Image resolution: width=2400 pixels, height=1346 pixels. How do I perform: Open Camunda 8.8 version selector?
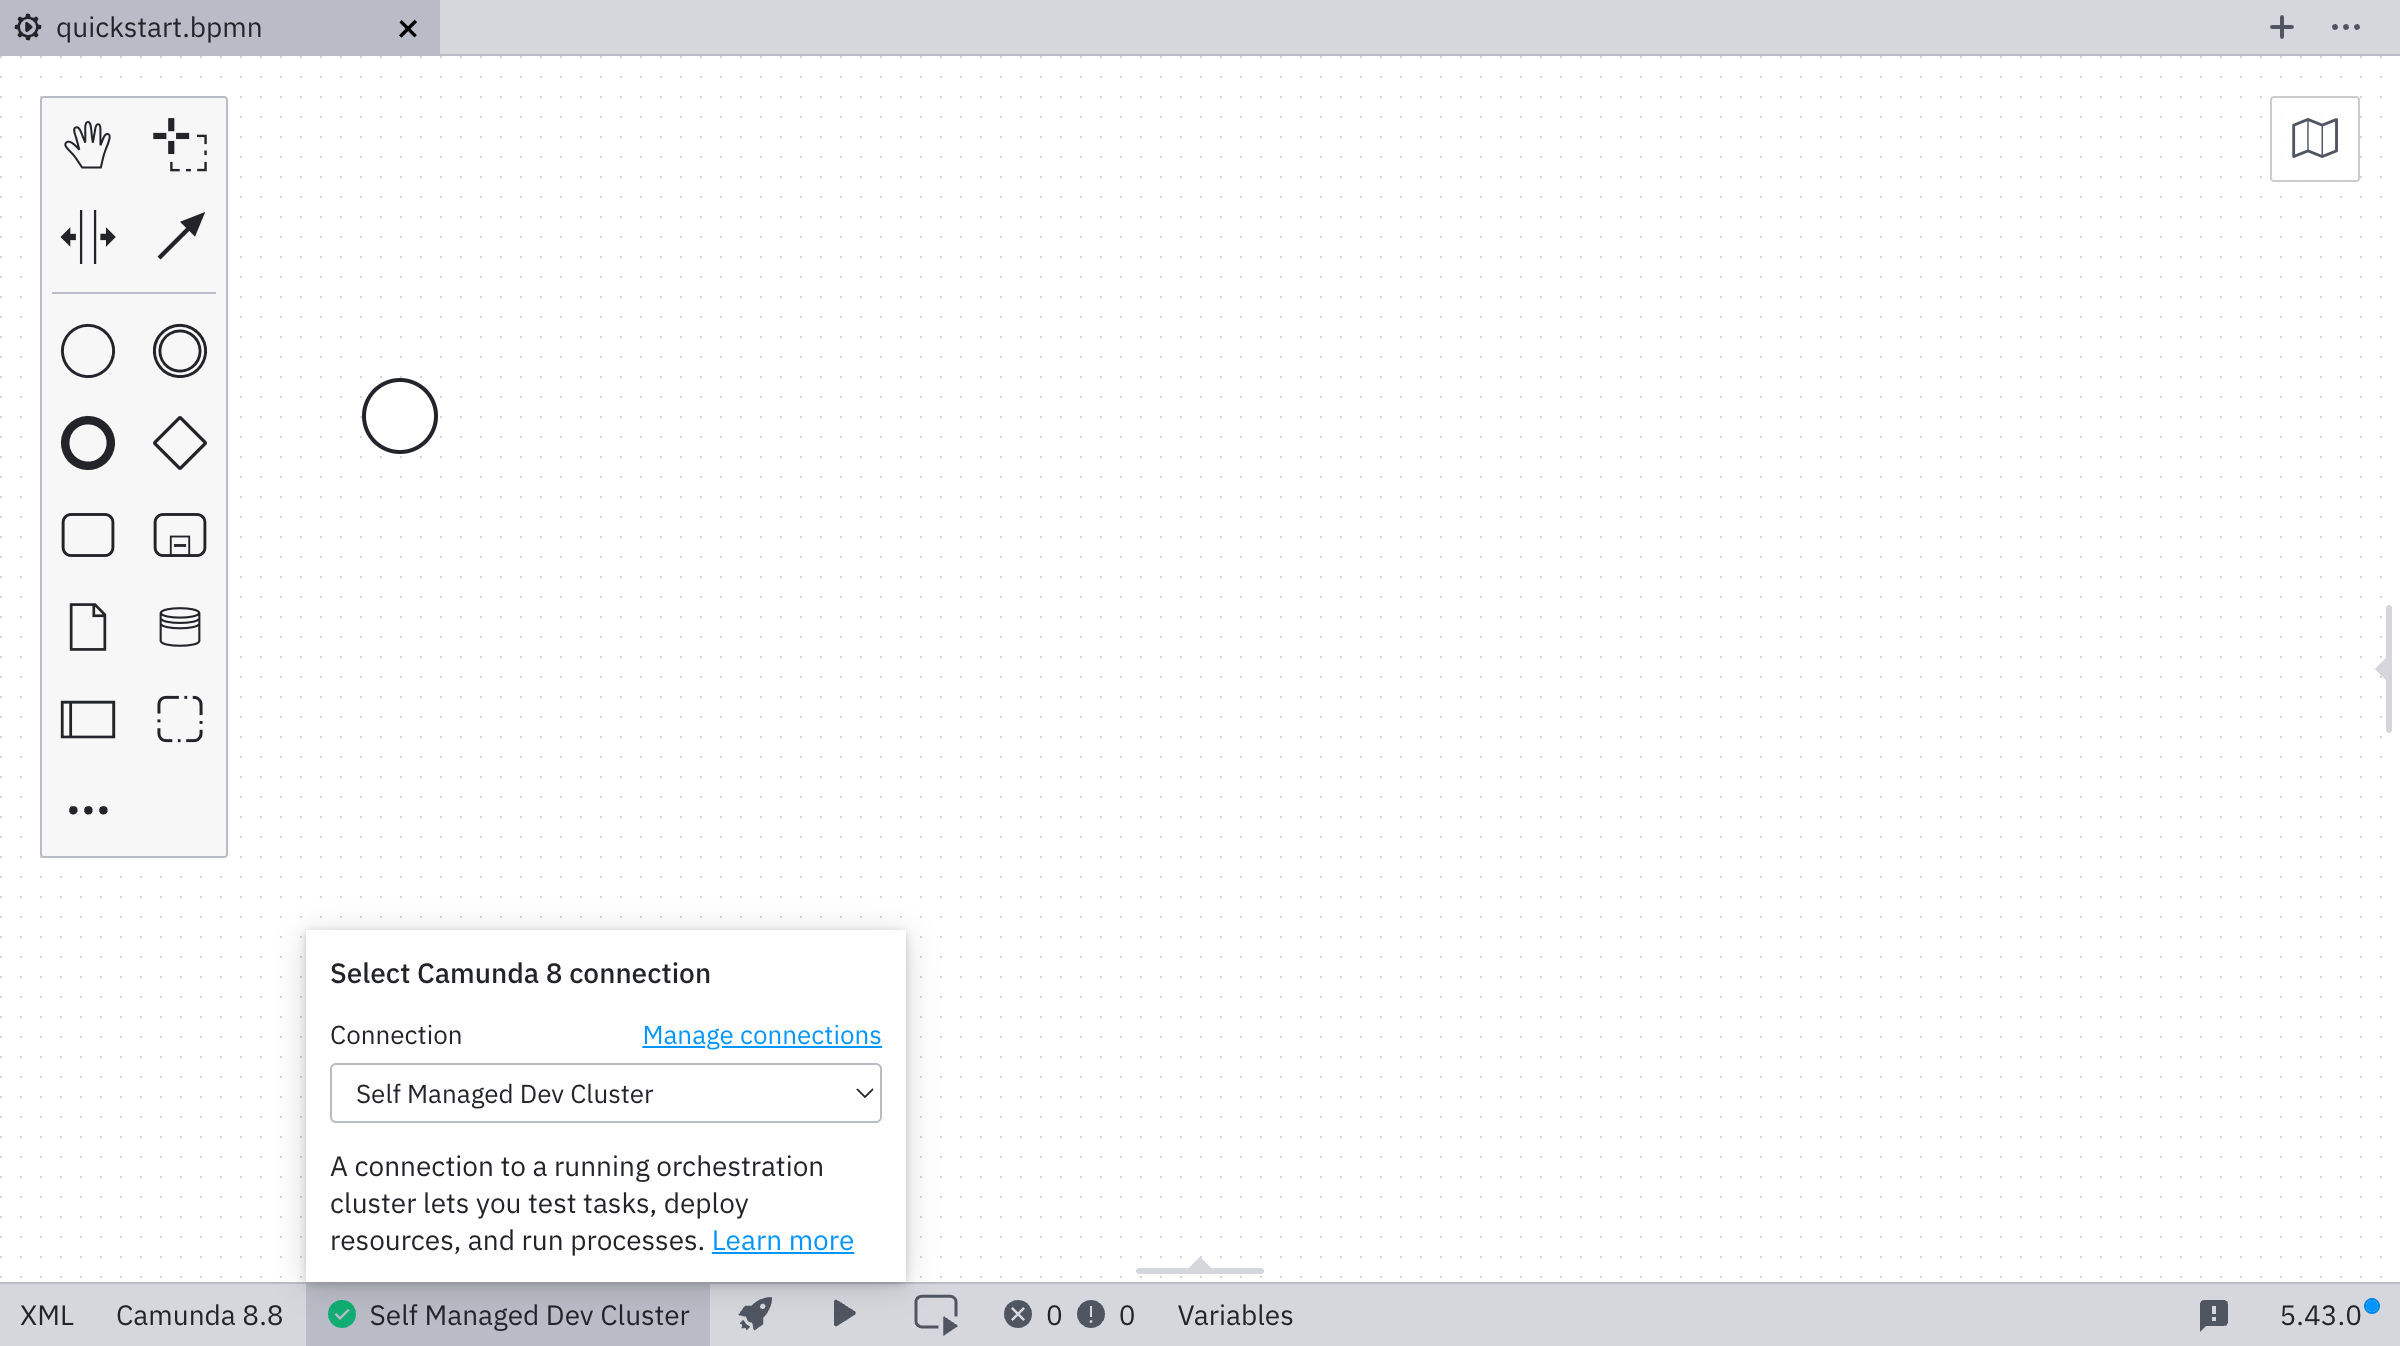[x=199, y=1315]
